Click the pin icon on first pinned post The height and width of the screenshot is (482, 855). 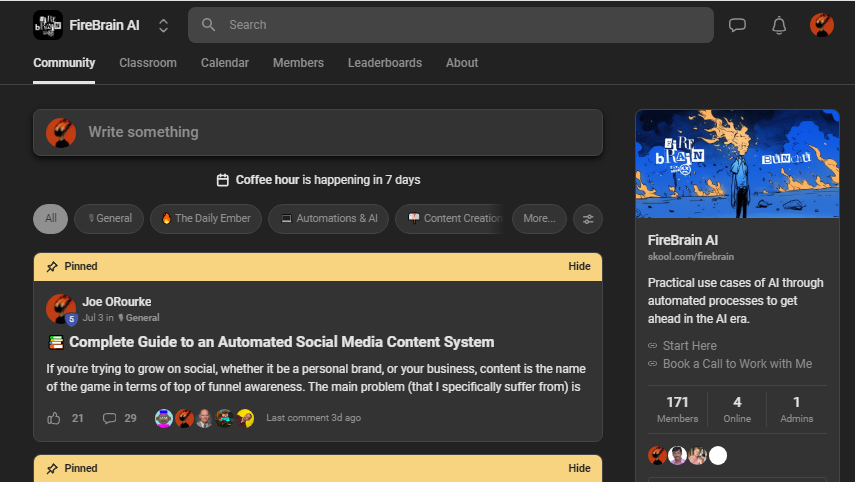tap(52, 267)
